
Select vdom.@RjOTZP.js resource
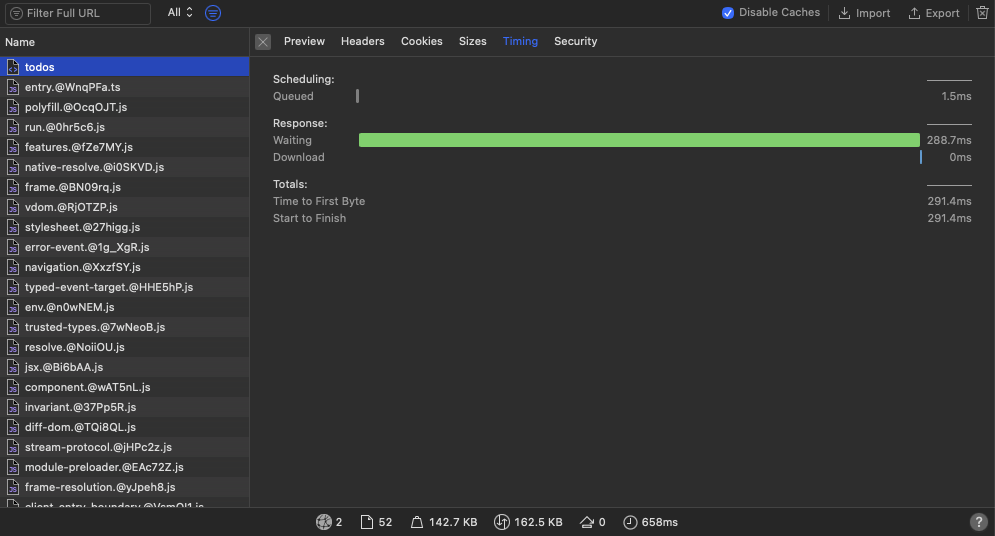tap(124, 207)
